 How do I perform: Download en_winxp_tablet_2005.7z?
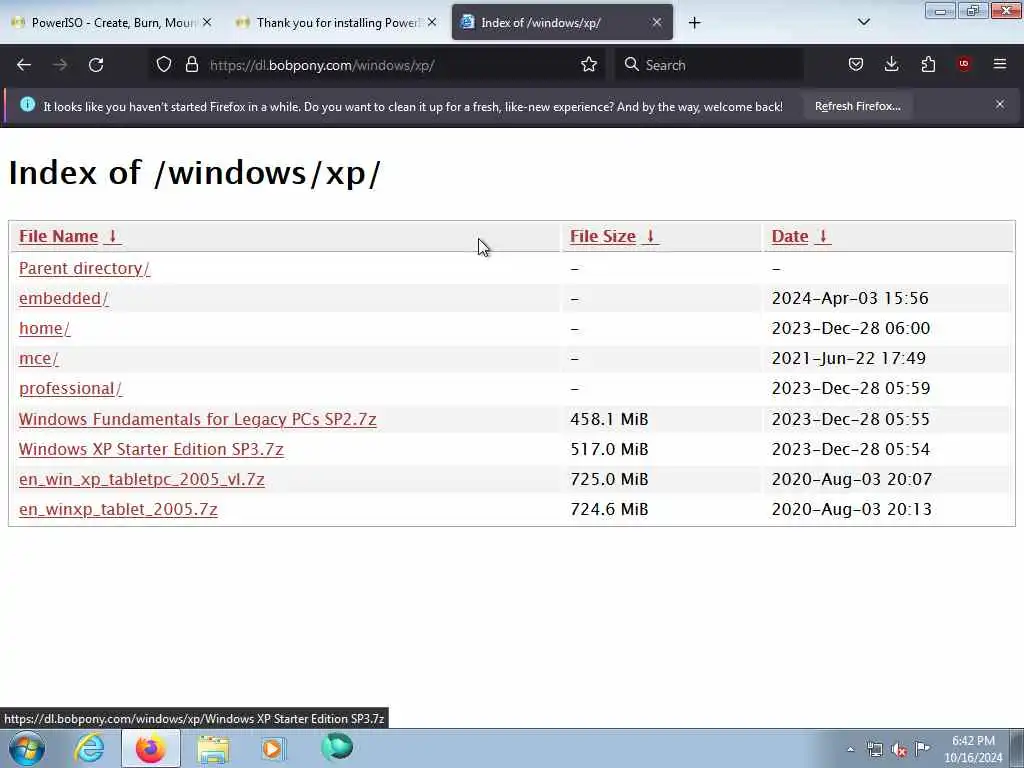pos(118,509)
